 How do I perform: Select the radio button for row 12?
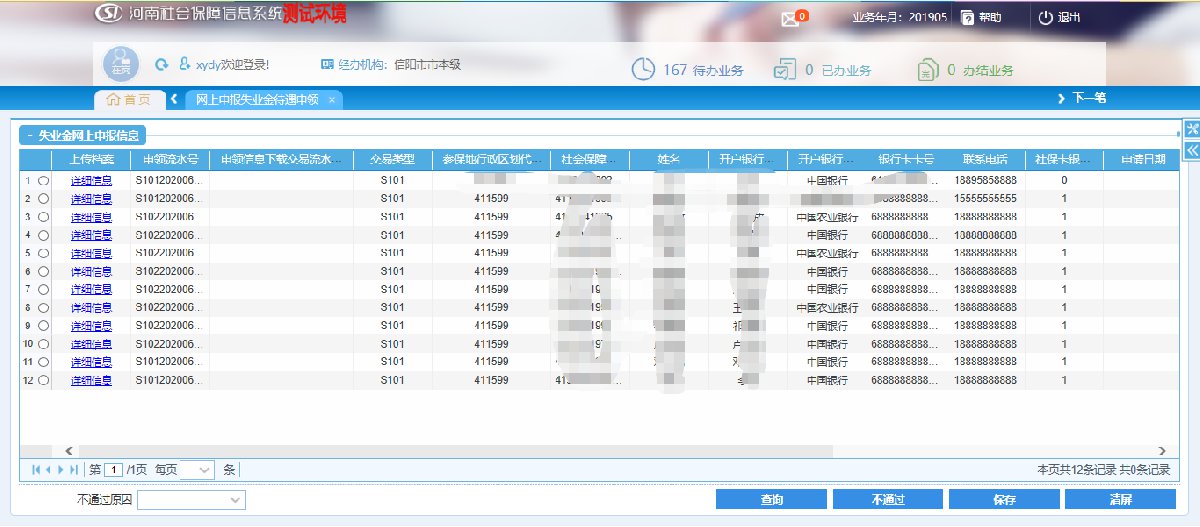43,381
